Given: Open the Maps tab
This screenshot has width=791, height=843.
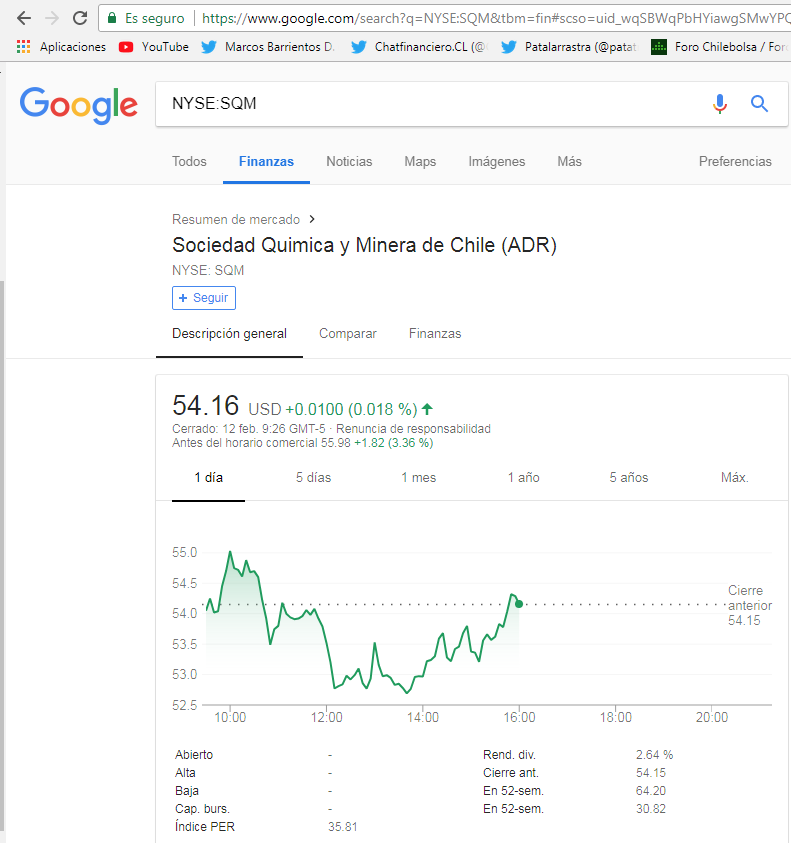Looking at the screenshot, I should 420,161.
